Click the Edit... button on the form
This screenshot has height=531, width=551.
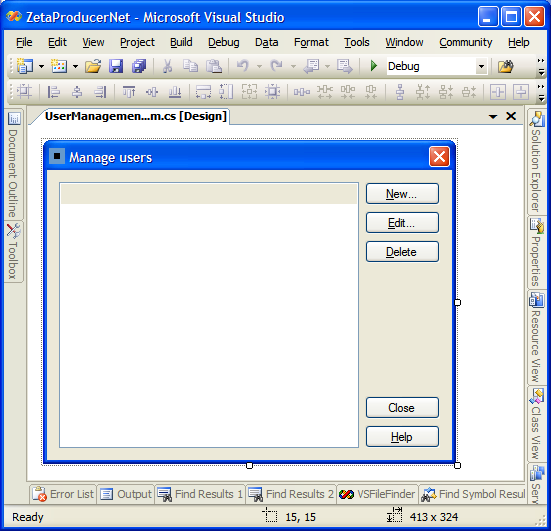[x=402, y=222]
